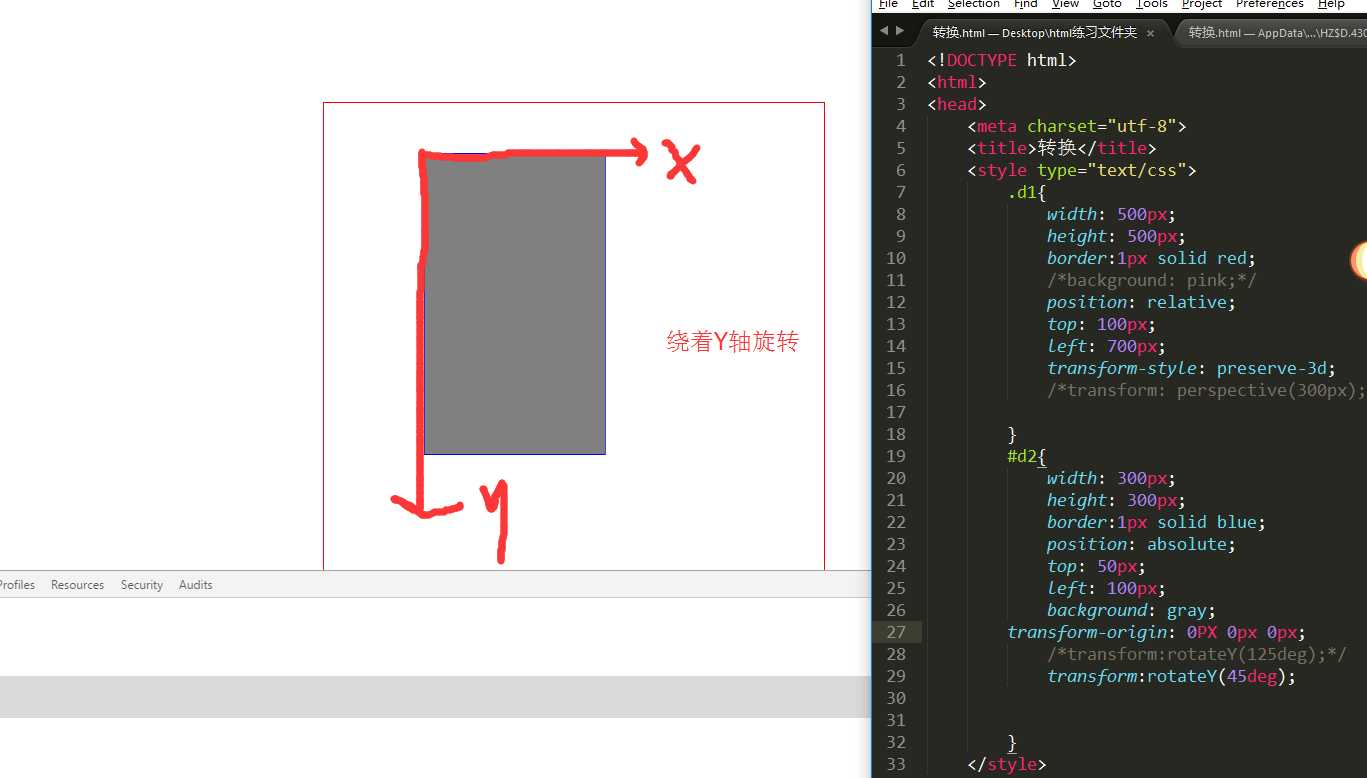The image size is (1367, 778).
Task: Open the Profiles devtools tab
Action: coord(17,585)
